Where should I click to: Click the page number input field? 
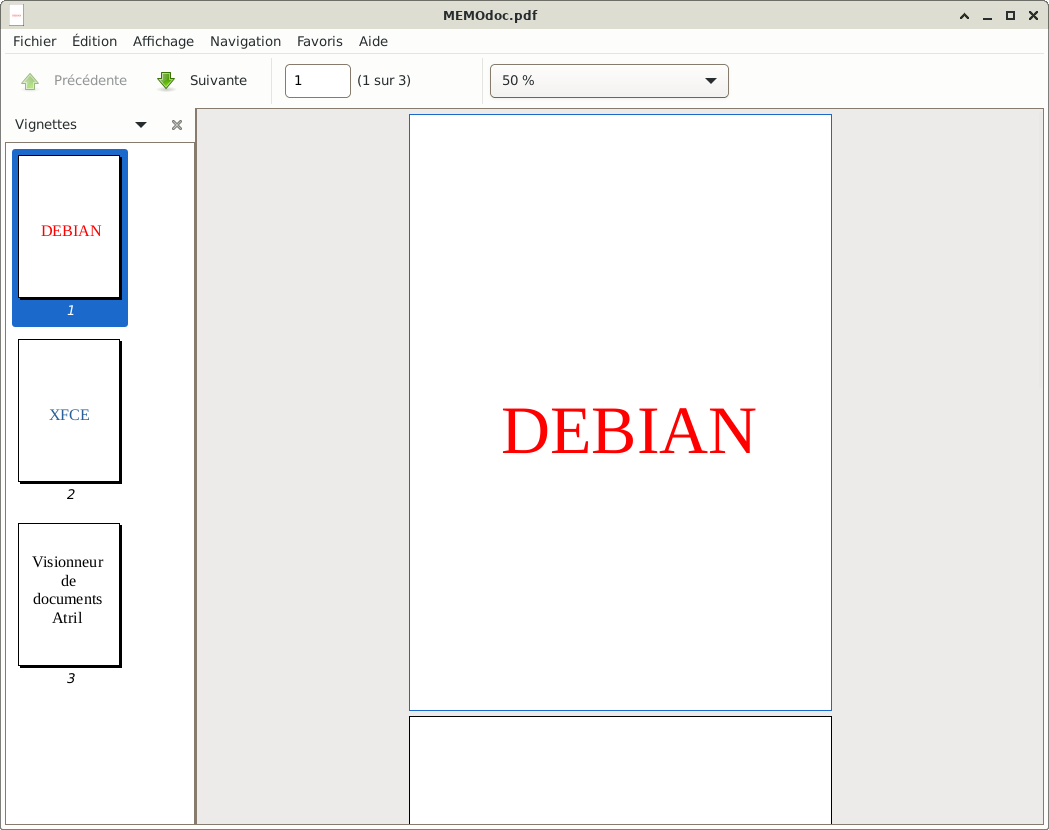pyautogui.click(x=318, y=81)
